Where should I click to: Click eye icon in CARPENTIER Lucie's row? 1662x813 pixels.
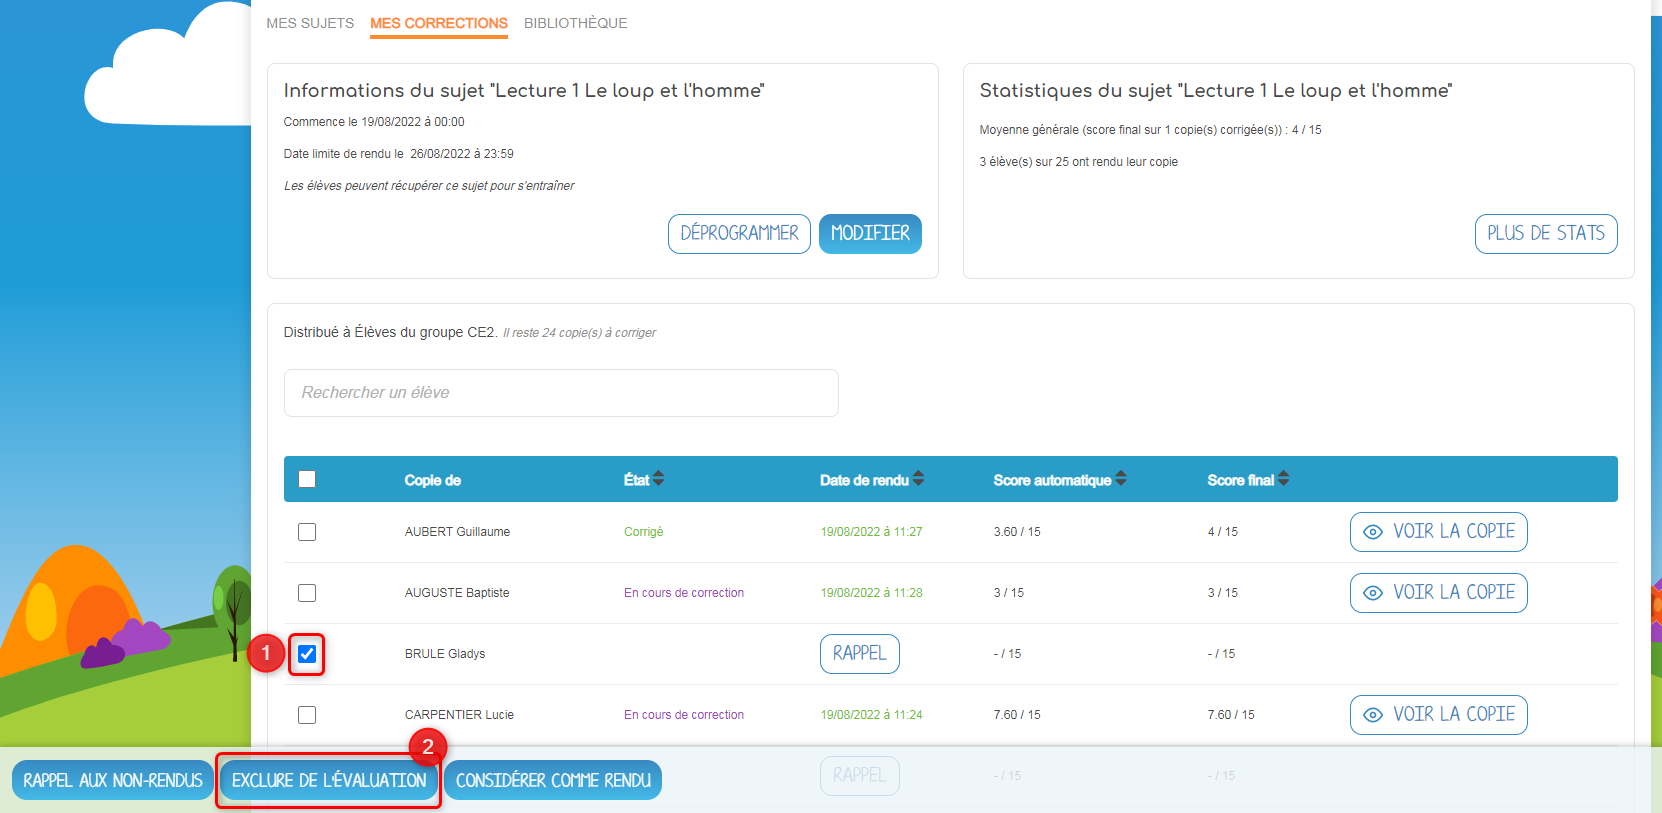pos(1373,715)
